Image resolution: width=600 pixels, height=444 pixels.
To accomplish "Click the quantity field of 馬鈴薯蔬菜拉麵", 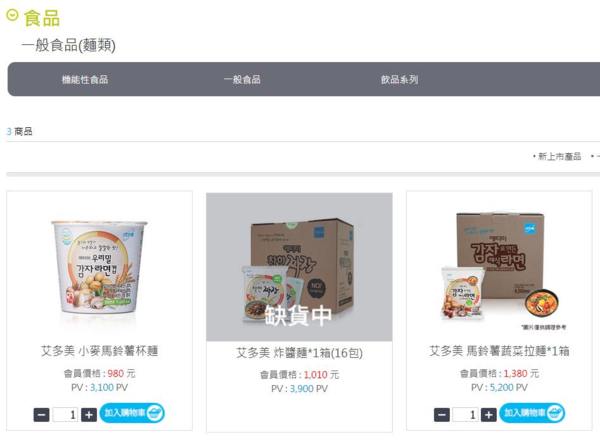I will pos(465,415).
